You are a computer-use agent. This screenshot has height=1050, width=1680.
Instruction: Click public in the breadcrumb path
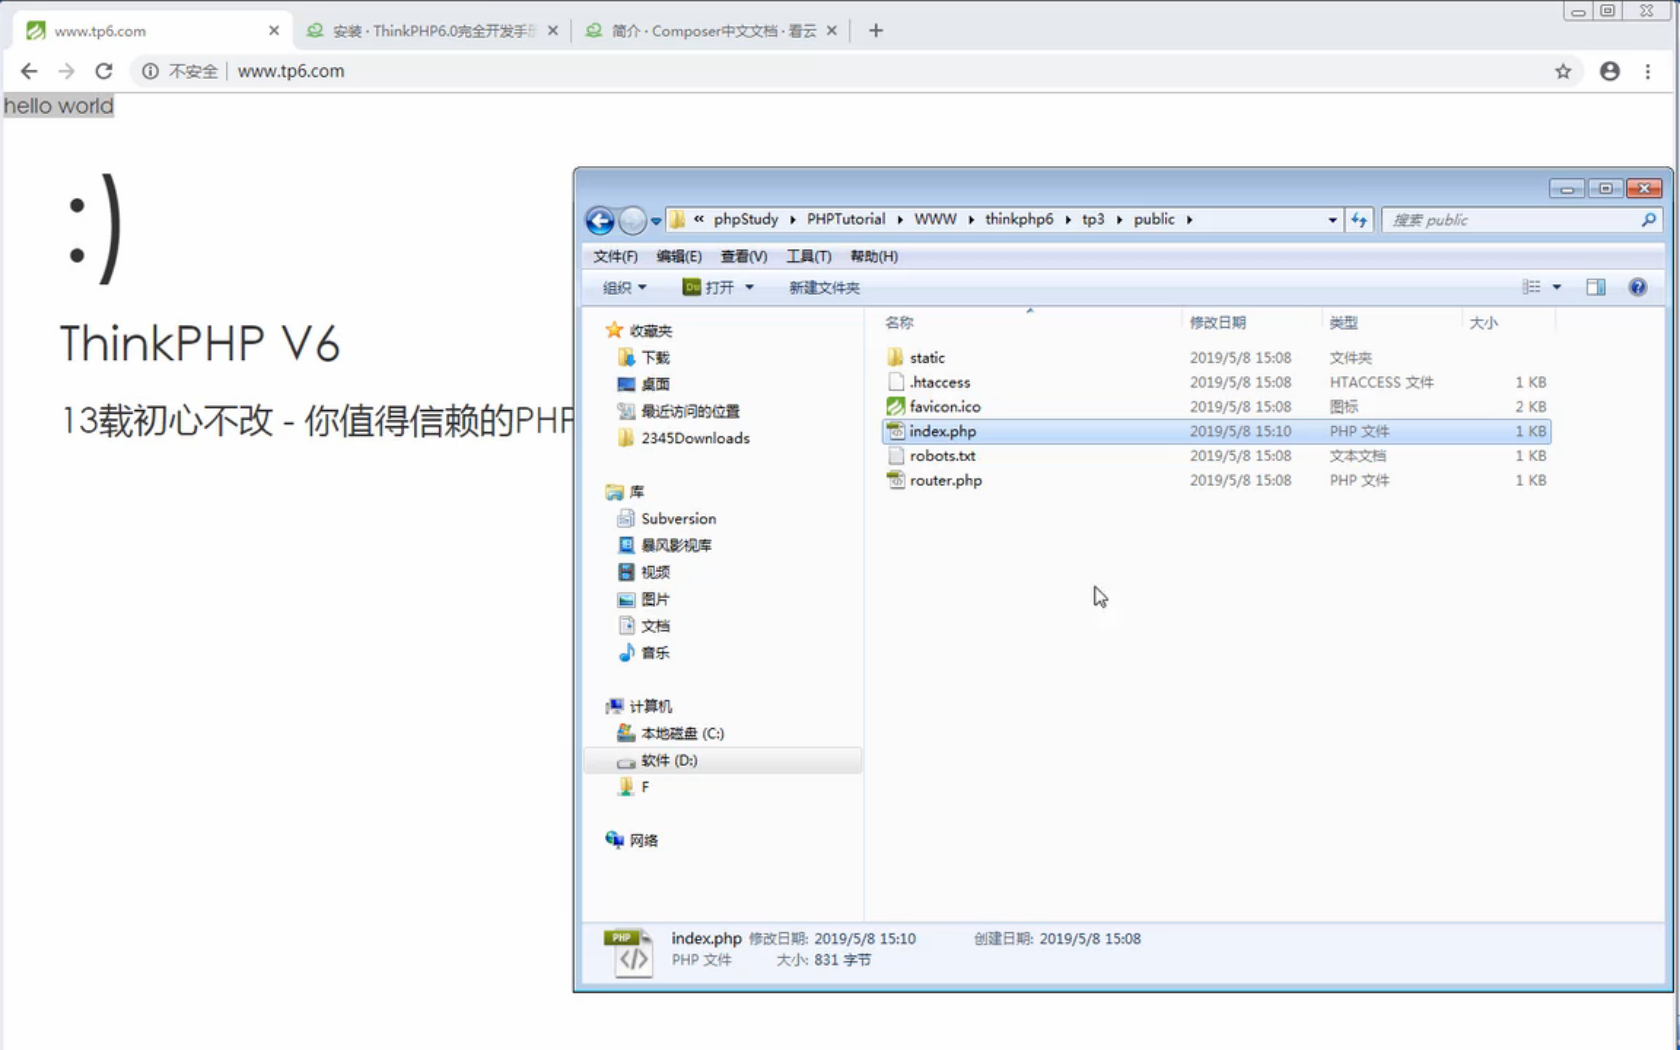(1154, 219)
